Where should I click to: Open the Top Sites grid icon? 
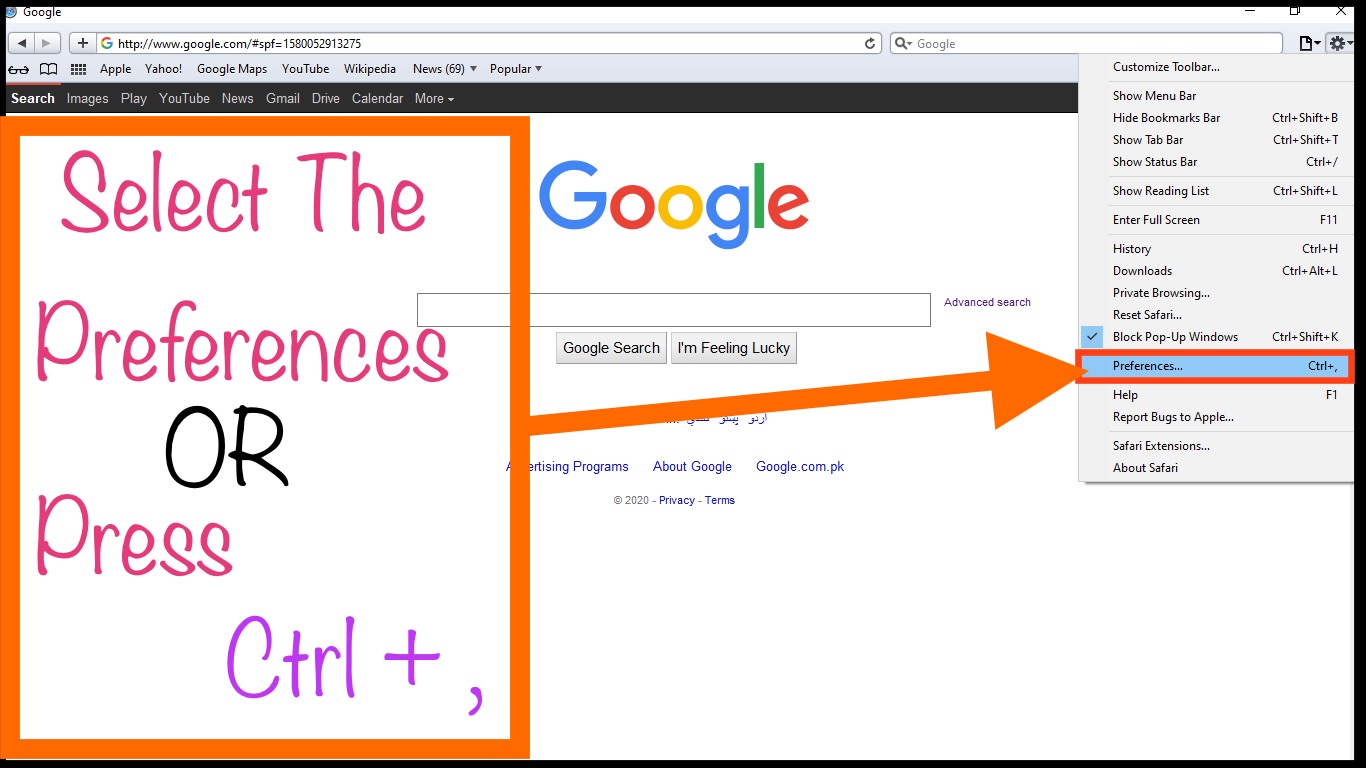78,69
